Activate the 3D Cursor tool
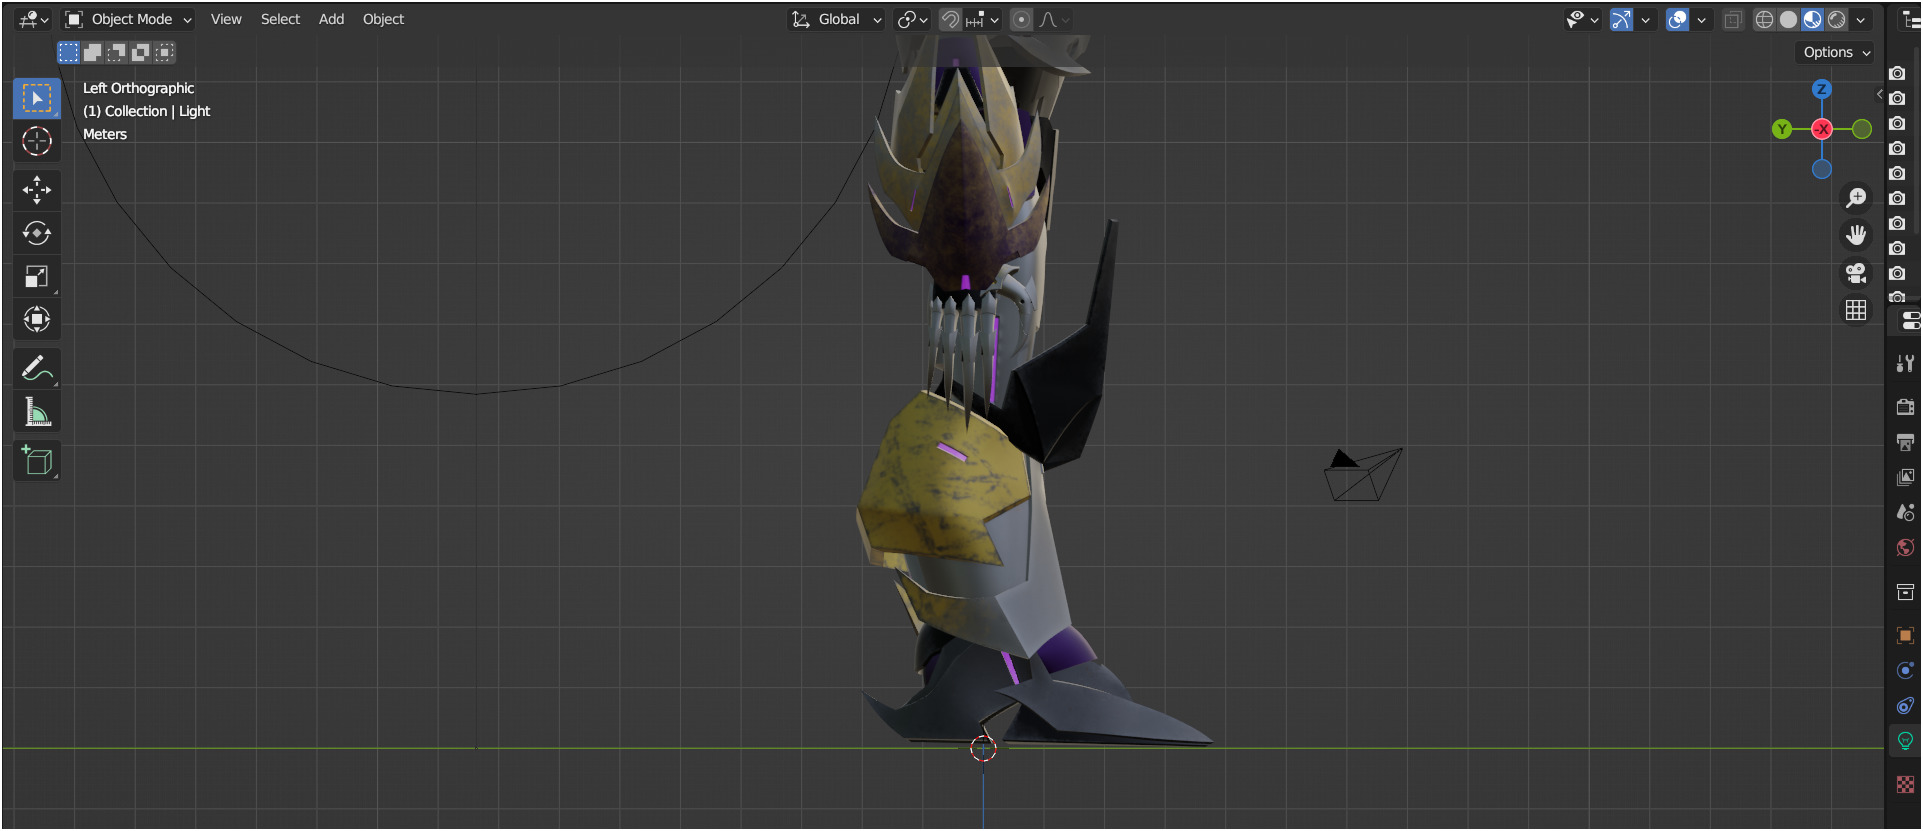Image resolution: width=1923 pixels, height=831 pixels. coord(37,141)
